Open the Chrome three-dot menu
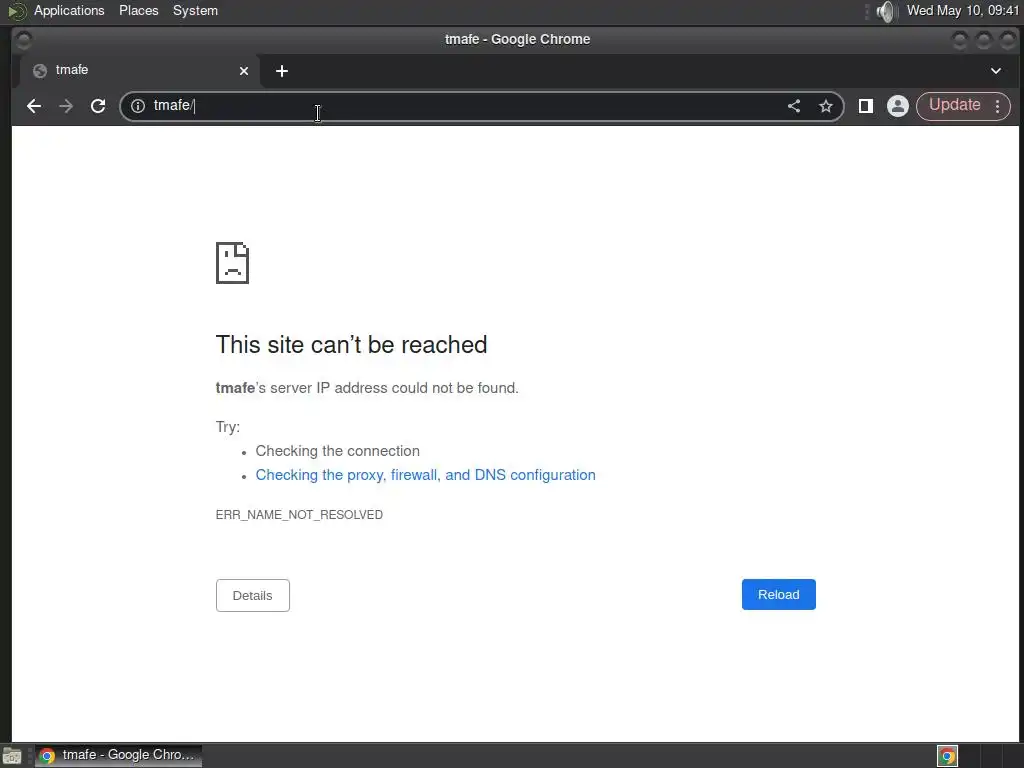Image resolution: width=1024 pixels, height=768 pixels. pyautogui.click(x=997, y=106)
